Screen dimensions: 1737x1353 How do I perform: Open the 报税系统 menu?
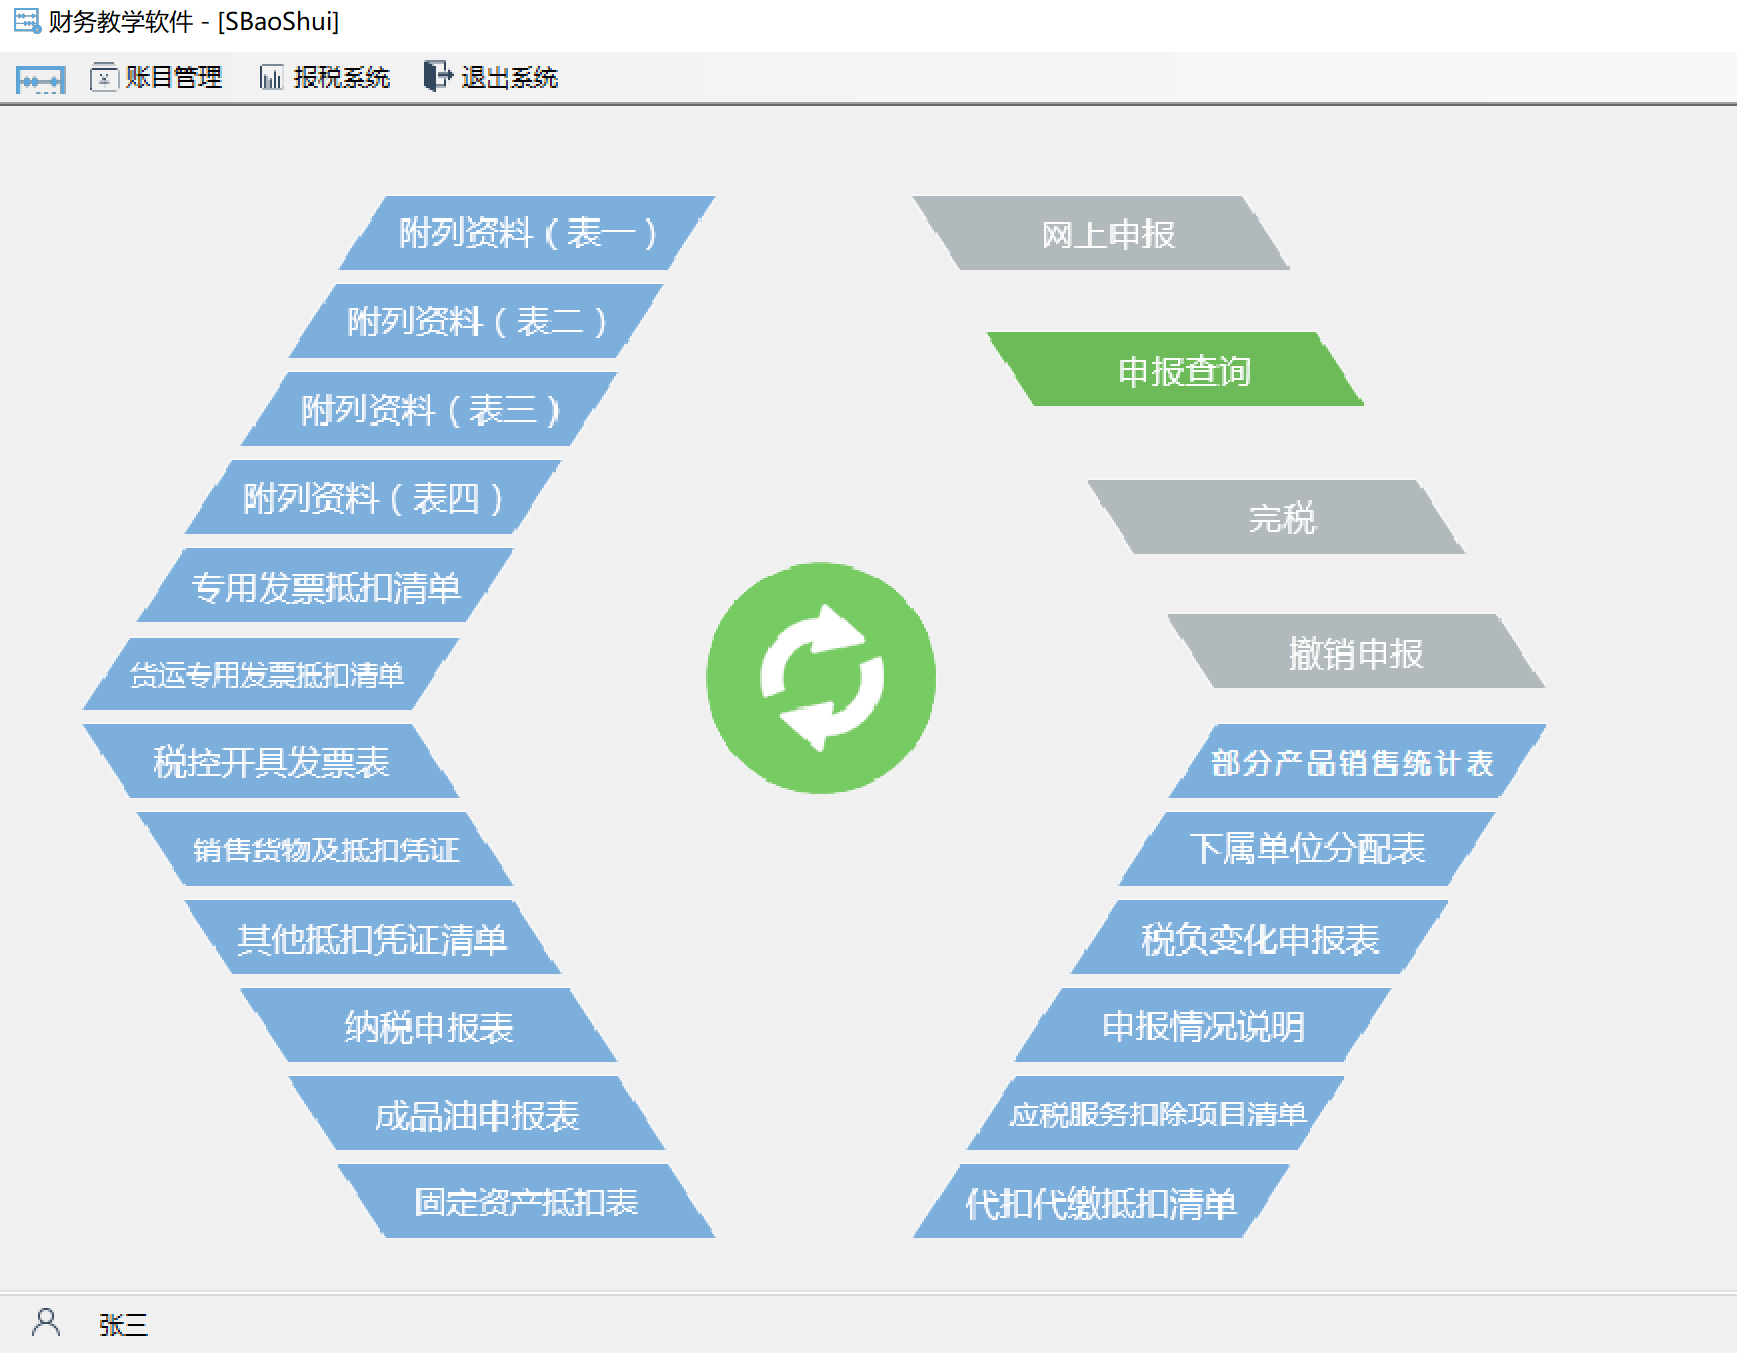341,77
